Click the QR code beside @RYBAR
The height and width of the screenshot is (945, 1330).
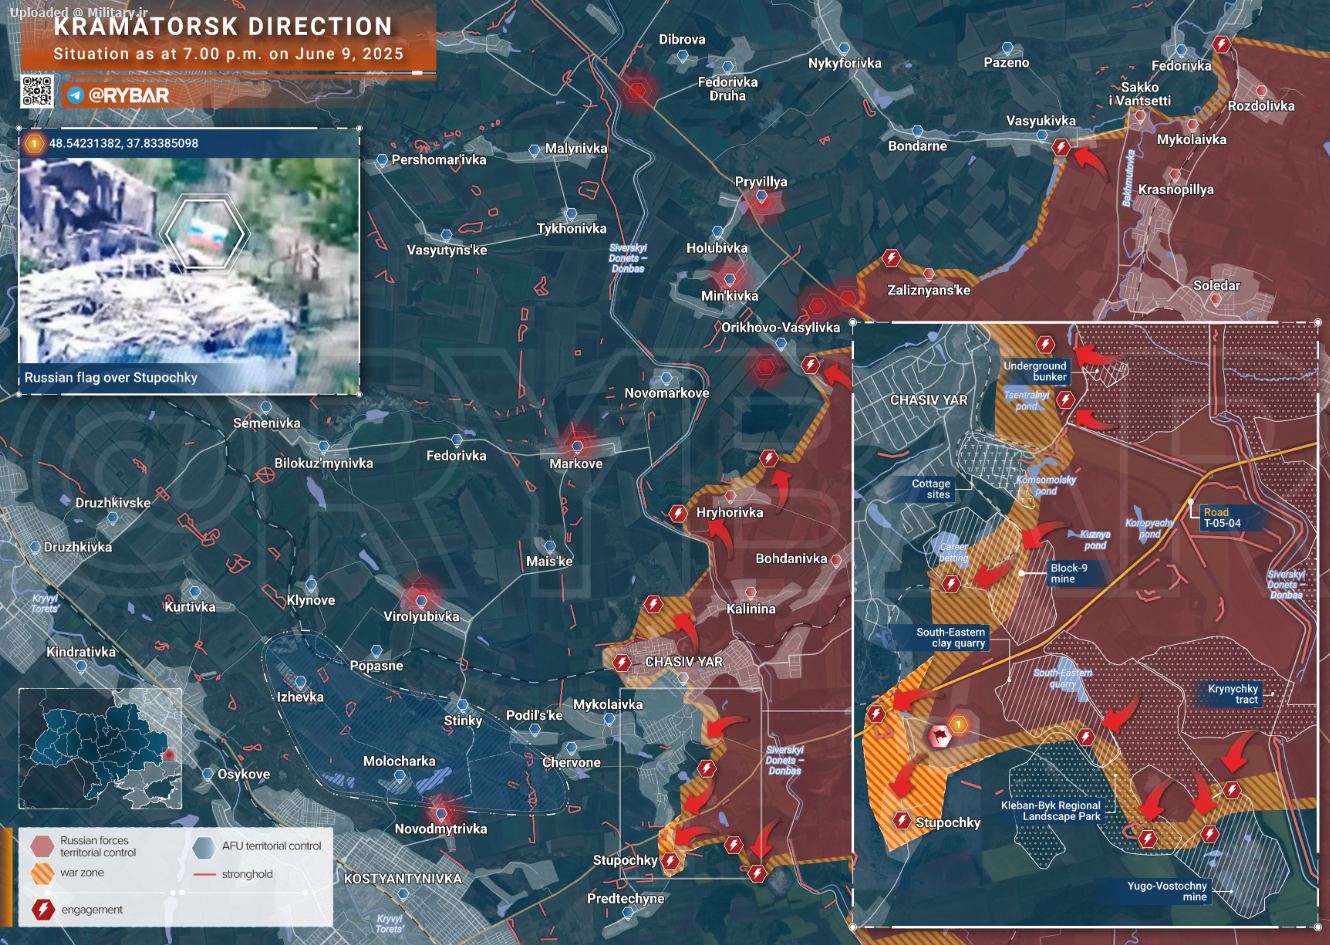[x=37, y=91]
